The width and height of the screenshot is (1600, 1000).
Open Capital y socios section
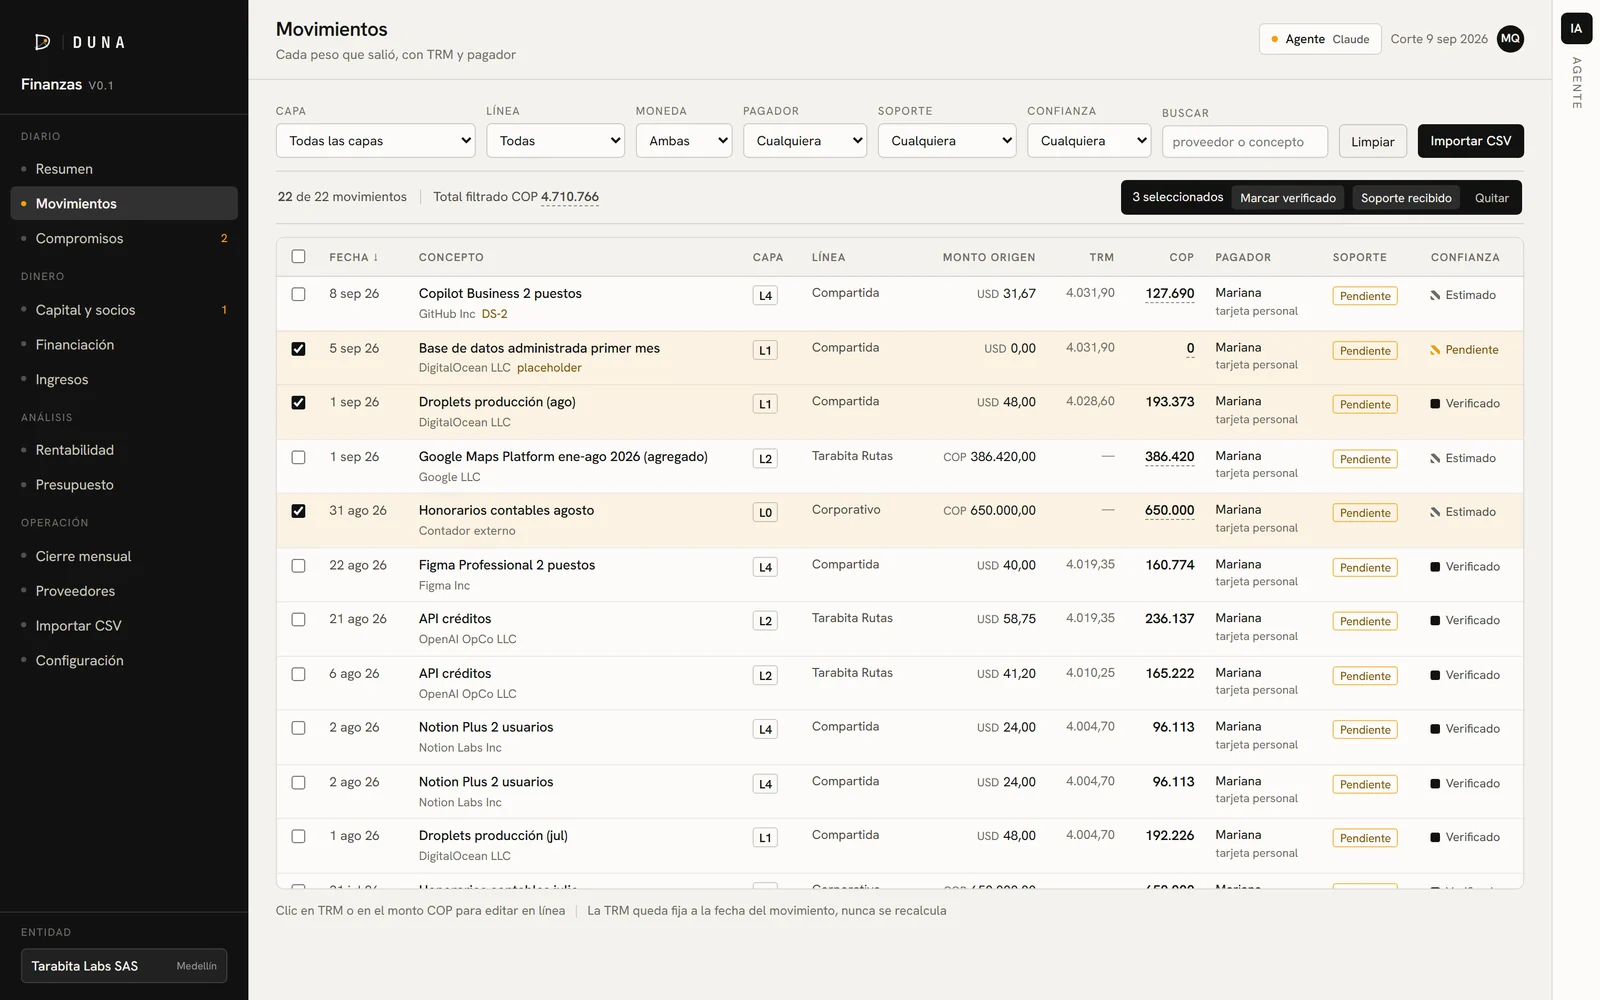tap(124, 310)
